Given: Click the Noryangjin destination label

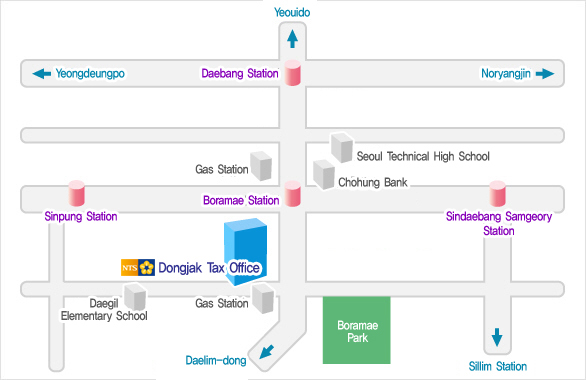Looking at the screenshot, I should click(x=506, y=74).
